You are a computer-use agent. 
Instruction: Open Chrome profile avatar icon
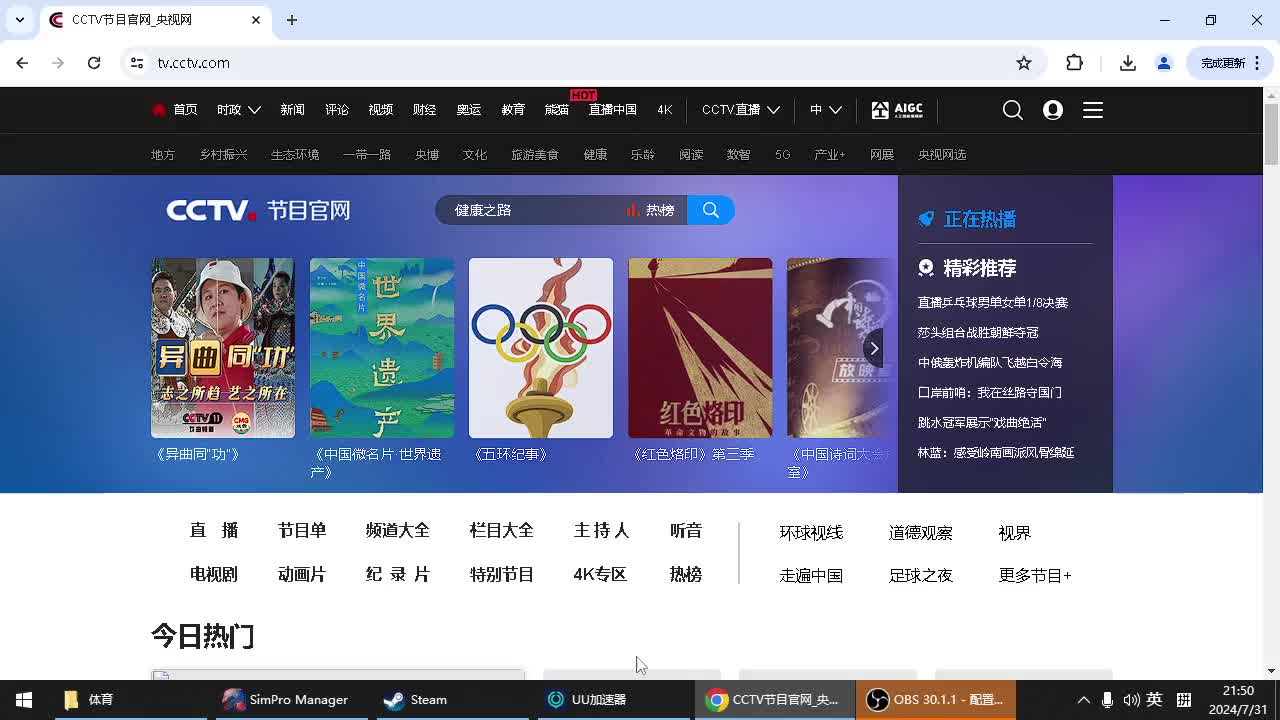tap(1164, 63)
